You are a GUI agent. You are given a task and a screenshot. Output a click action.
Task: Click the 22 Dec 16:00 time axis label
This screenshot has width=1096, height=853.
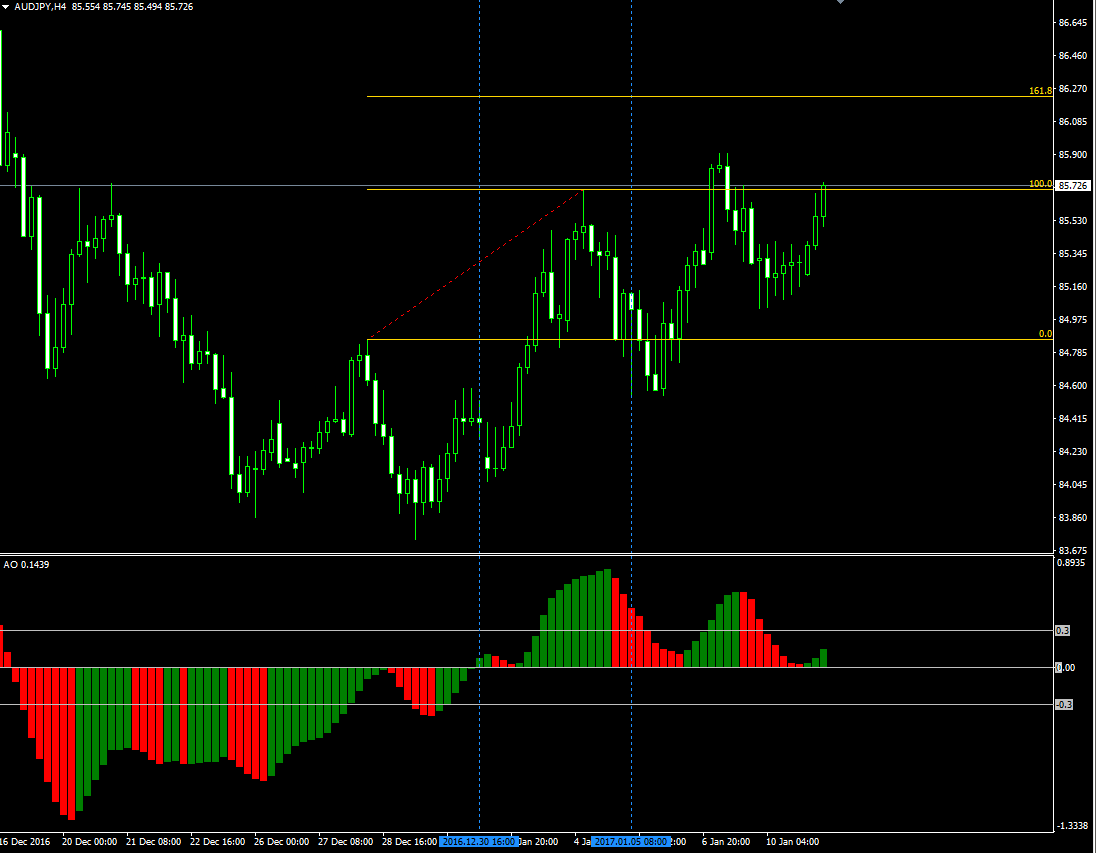[217, 842]
